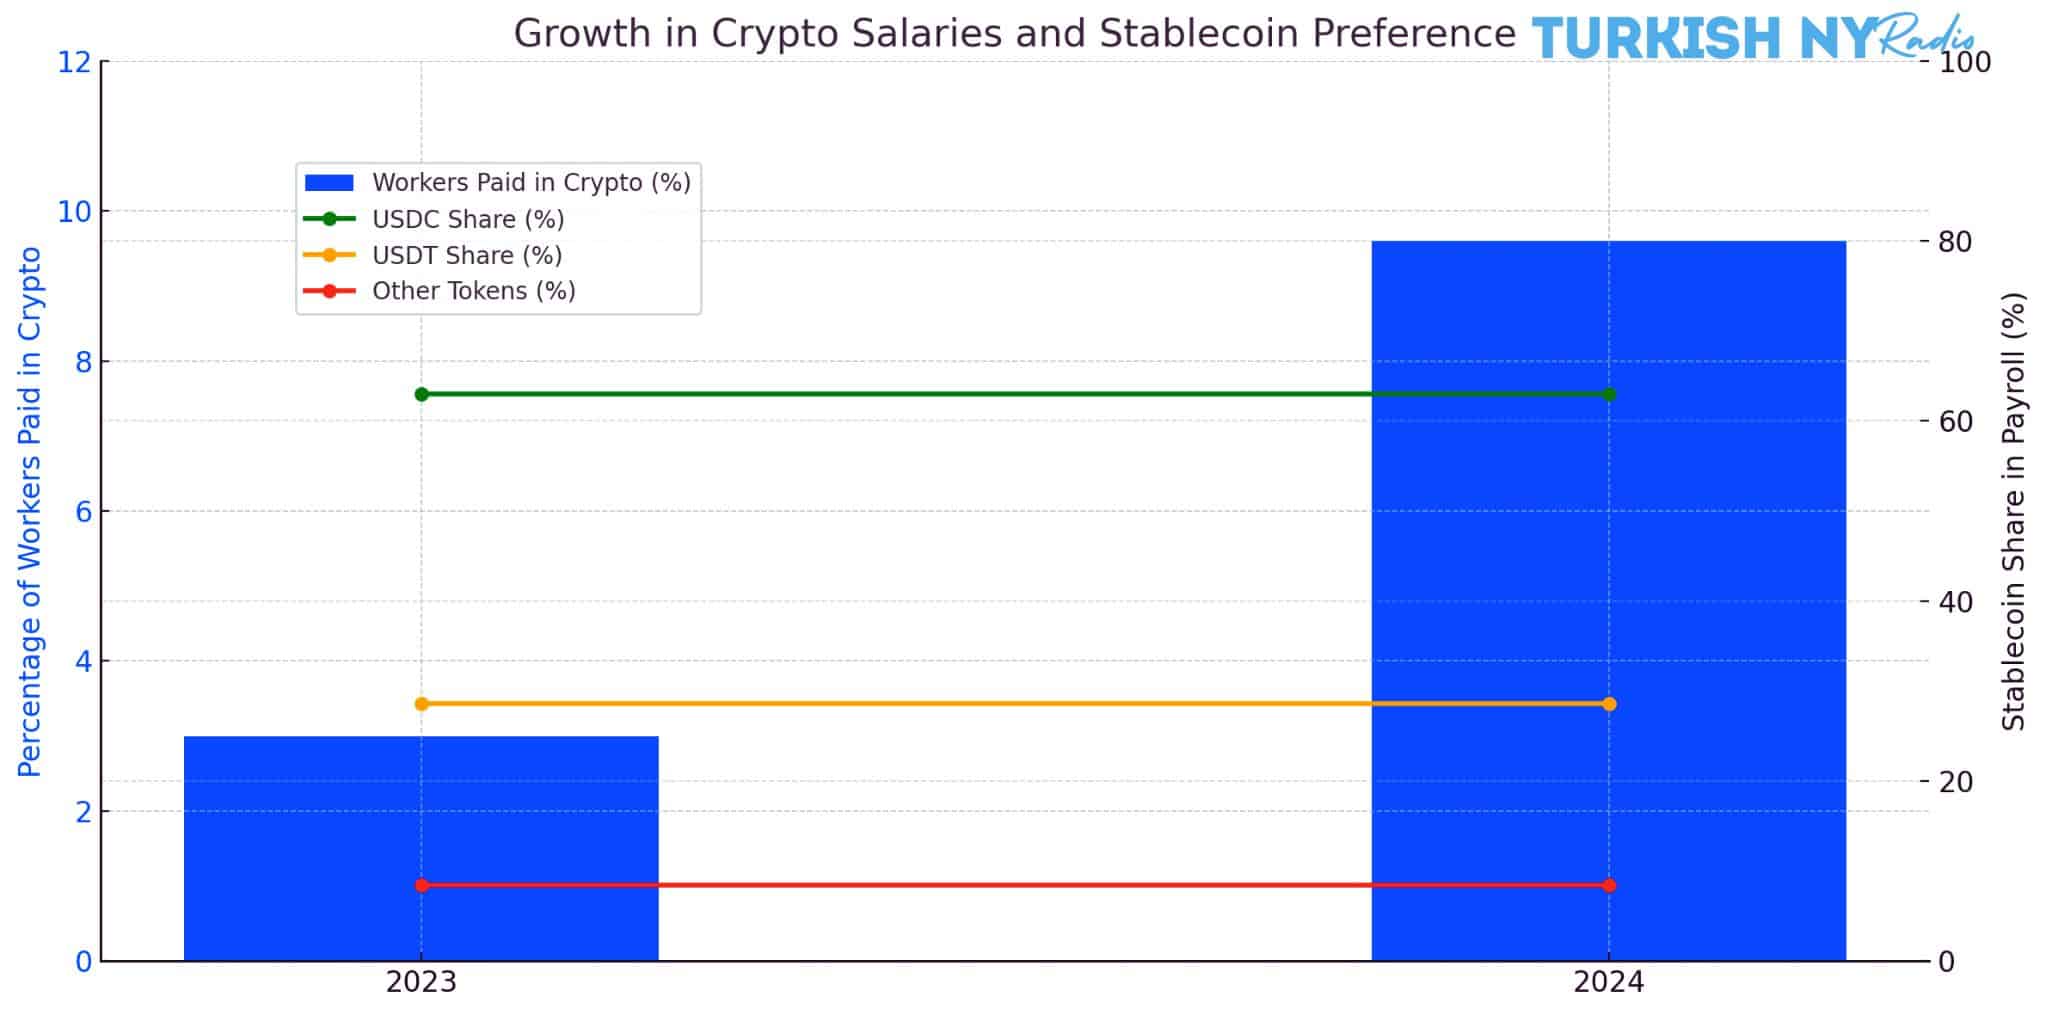Select the Other Tokens data point for 2023

[421, 885]
